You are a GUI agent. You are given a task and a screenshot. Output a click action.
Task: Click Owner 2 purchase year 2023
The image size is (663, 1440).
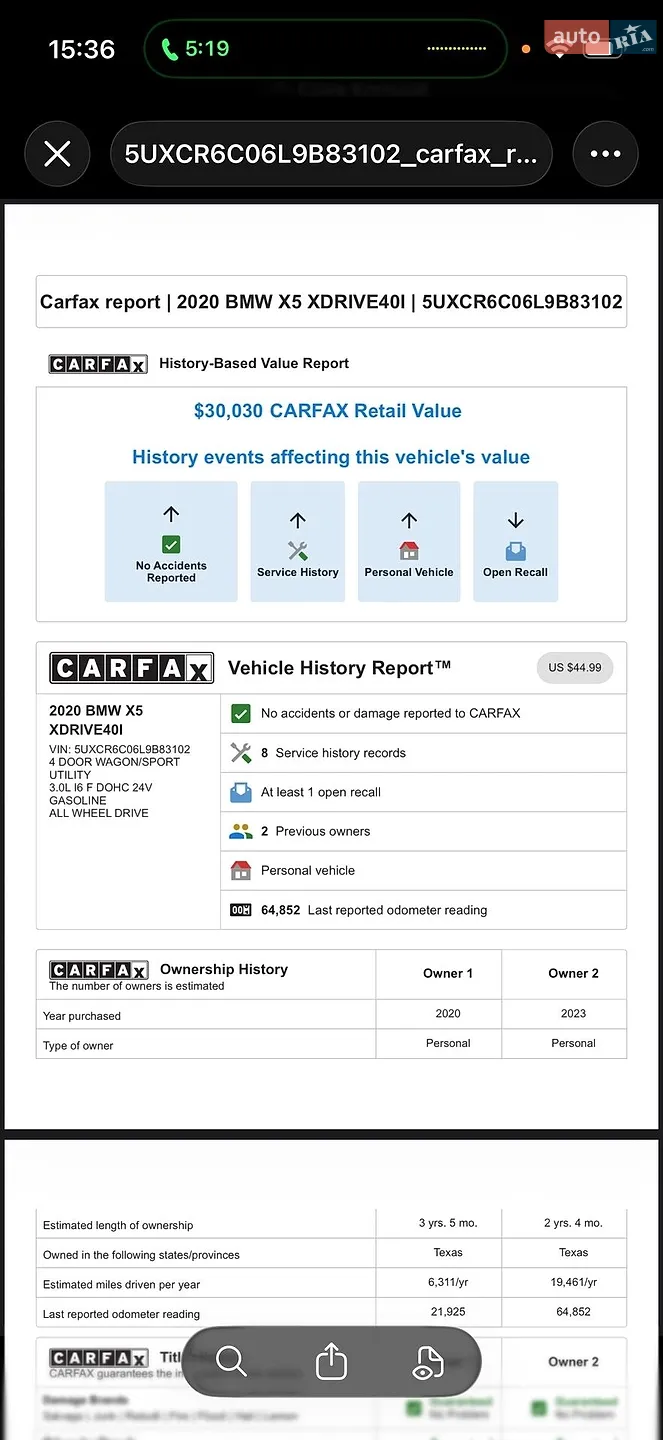574,1013
